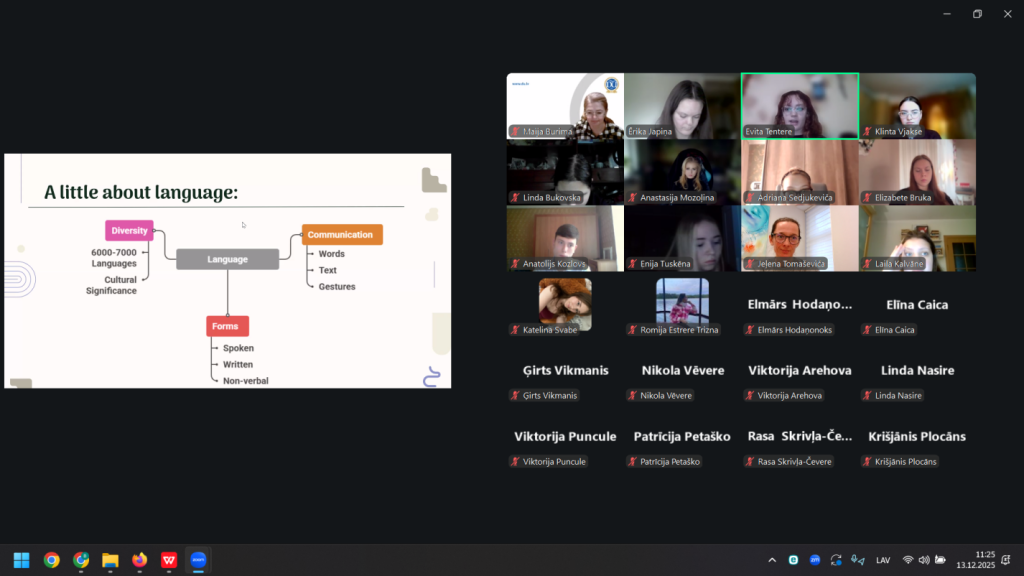Open the Windows Start menu
This screenshot has width=1024, height=576.
pyautogui.click(x=21, y=560)
